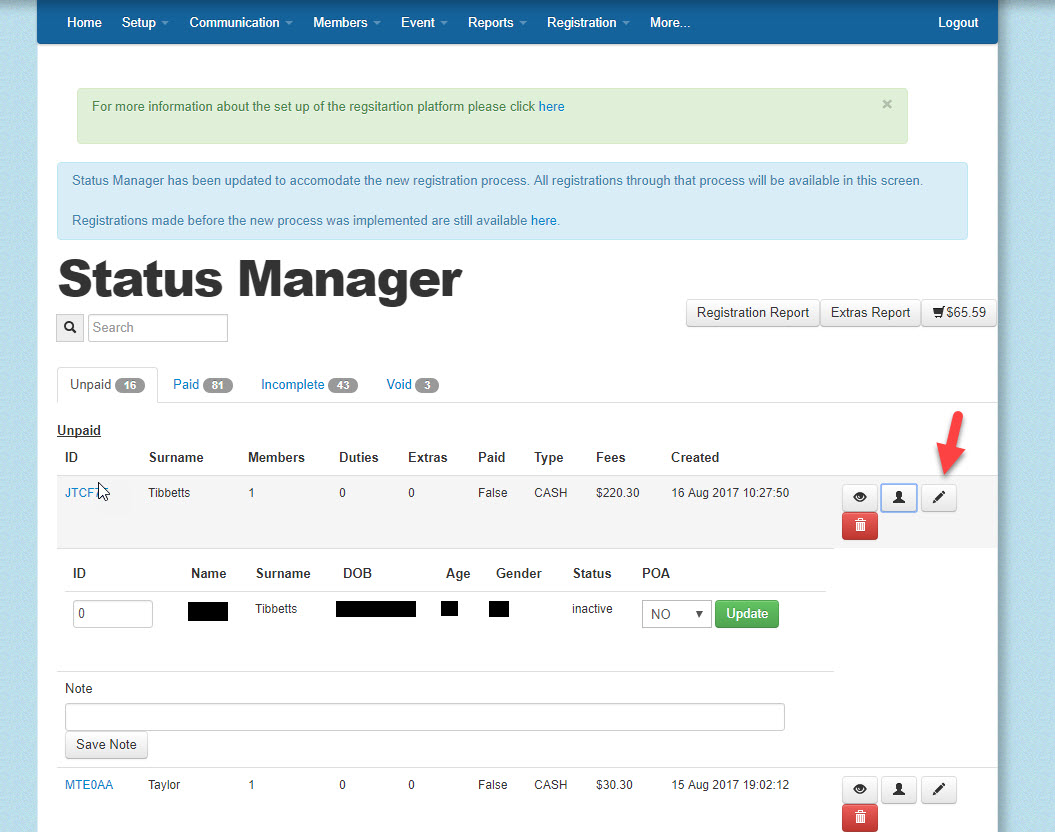This screenshot has width=1055, height=832.
Task: Click into the Note text field
Action: [x=425, y=717]
